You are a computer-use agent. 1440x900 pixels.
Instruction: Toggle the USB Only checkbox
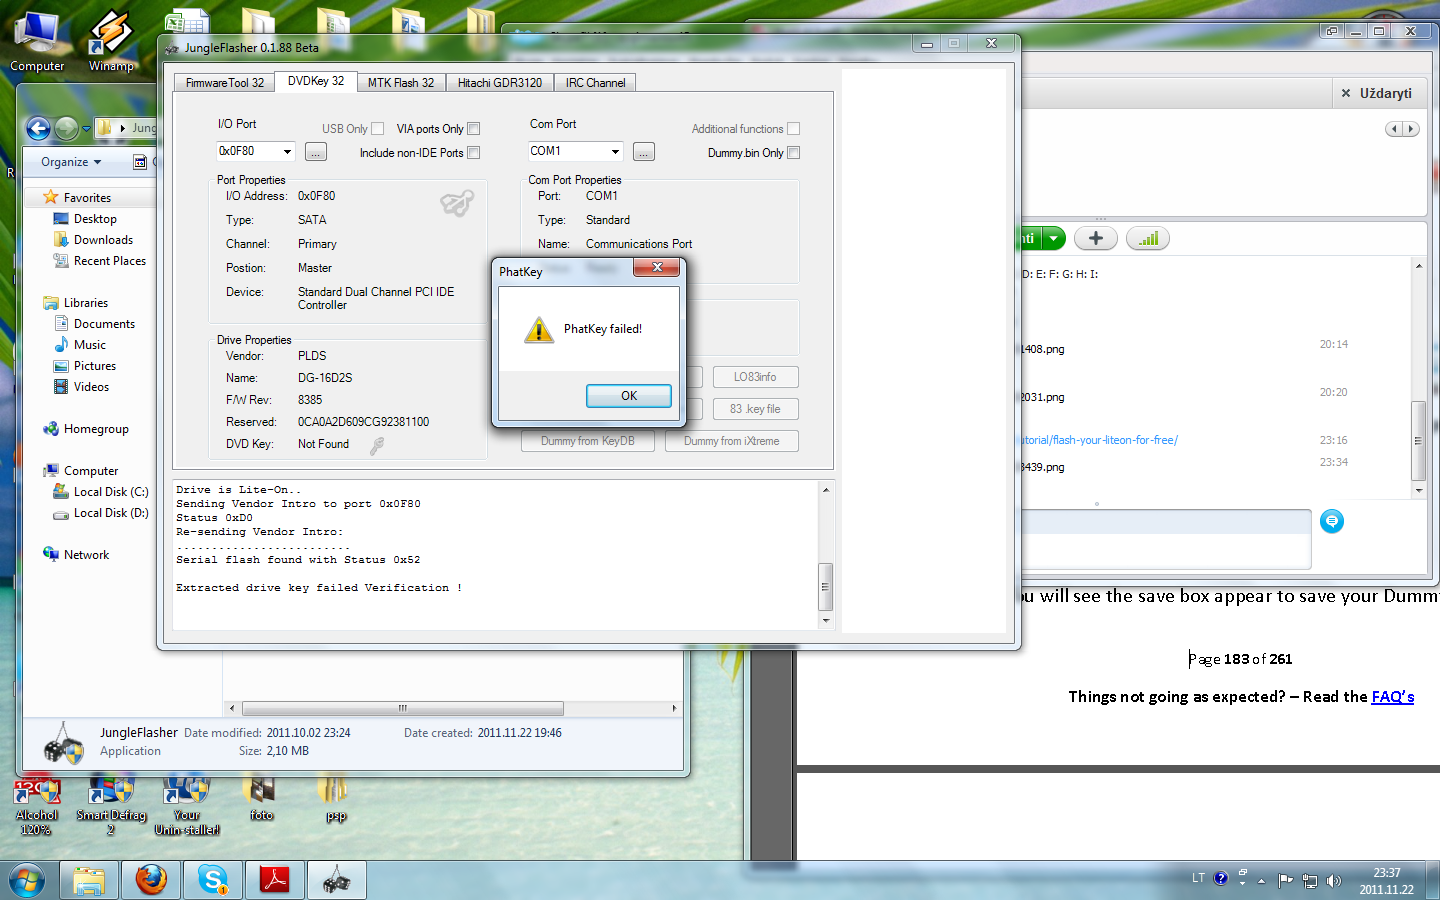coord(377,128)
